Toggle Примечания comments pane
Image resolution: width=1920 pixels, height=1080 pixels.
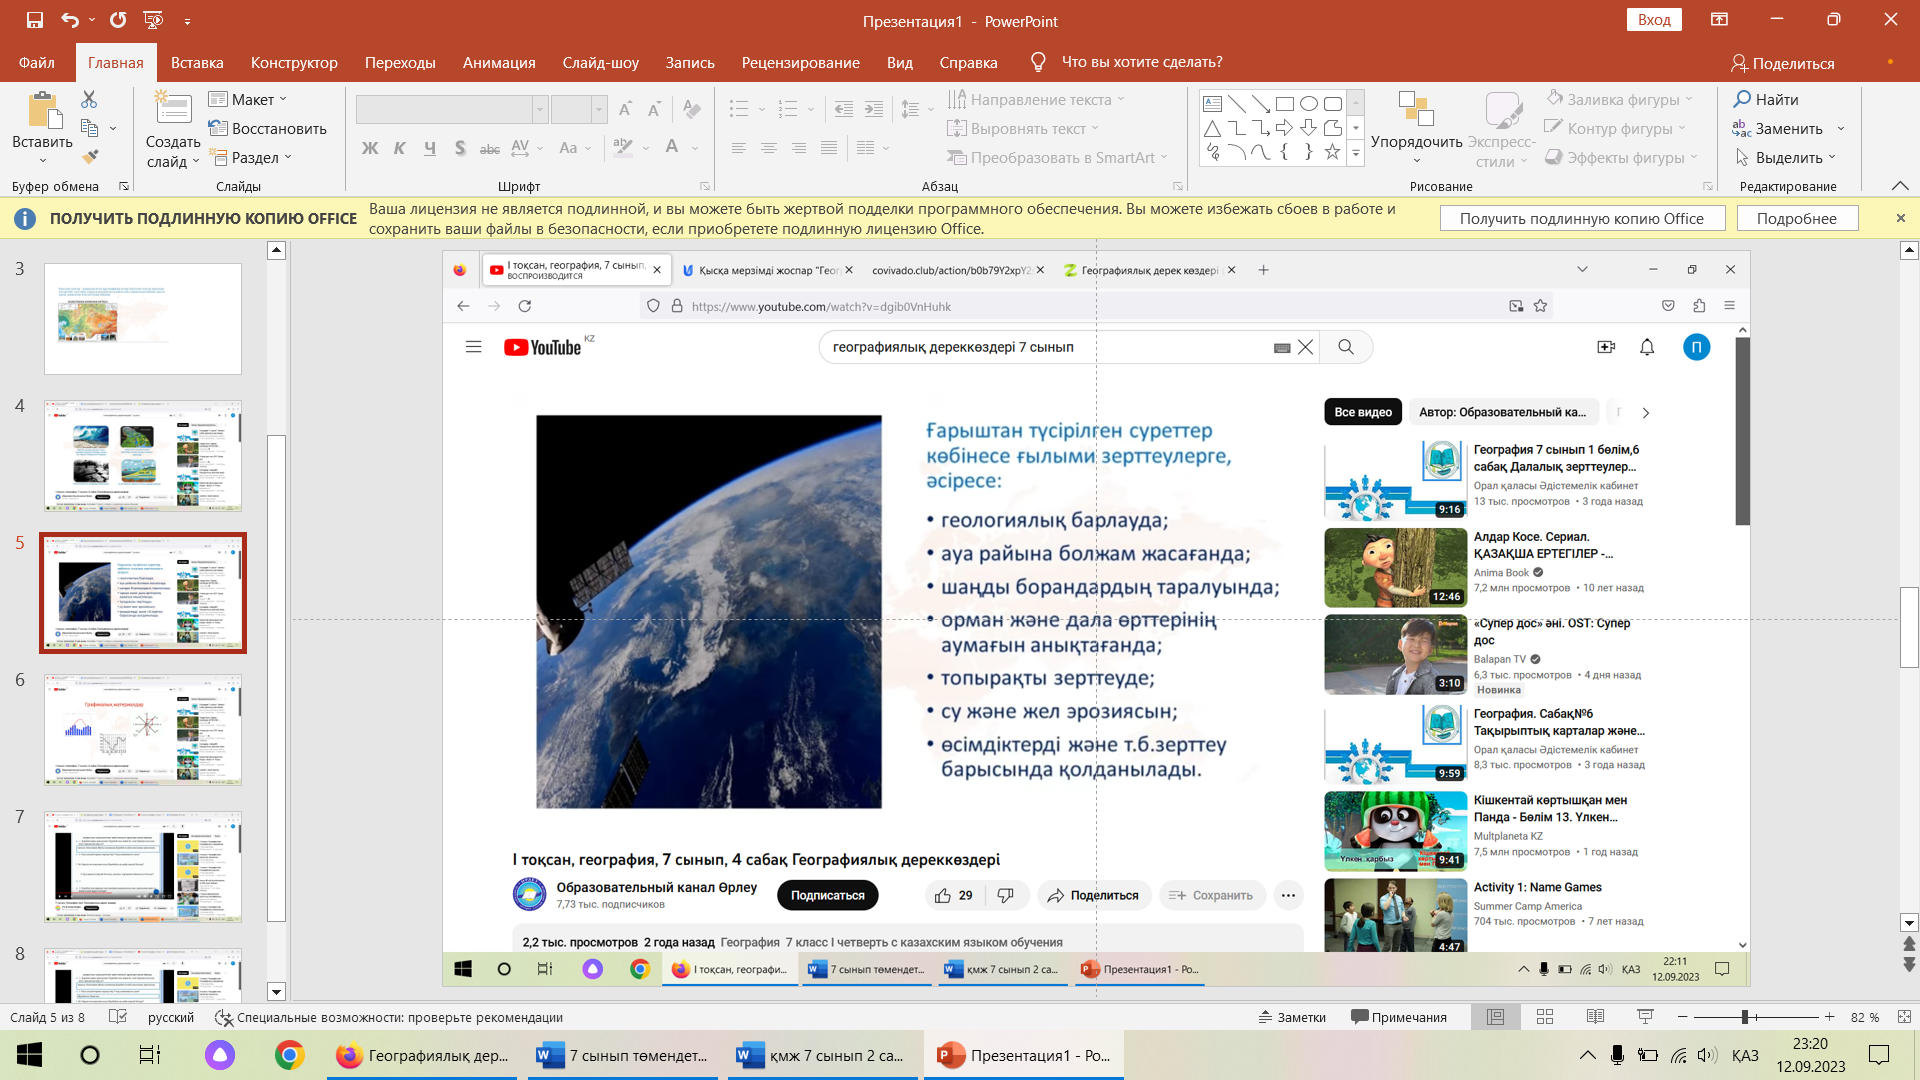click(1399, 1017)
